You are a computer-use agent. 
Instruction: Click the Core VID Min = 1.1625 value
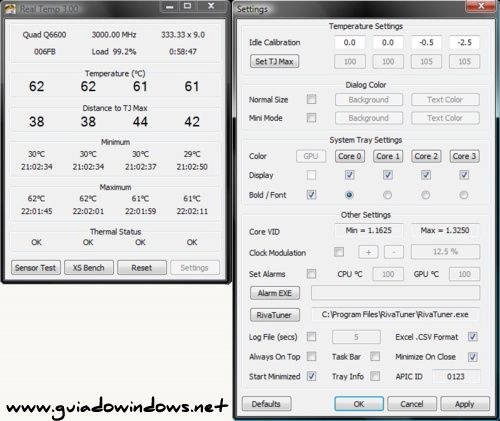point(369,230)
